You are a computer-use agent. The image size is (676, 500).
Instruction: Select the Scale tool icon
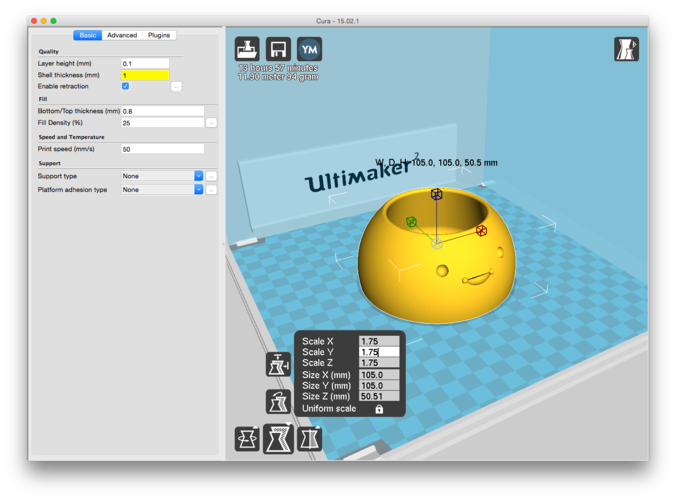278,439
